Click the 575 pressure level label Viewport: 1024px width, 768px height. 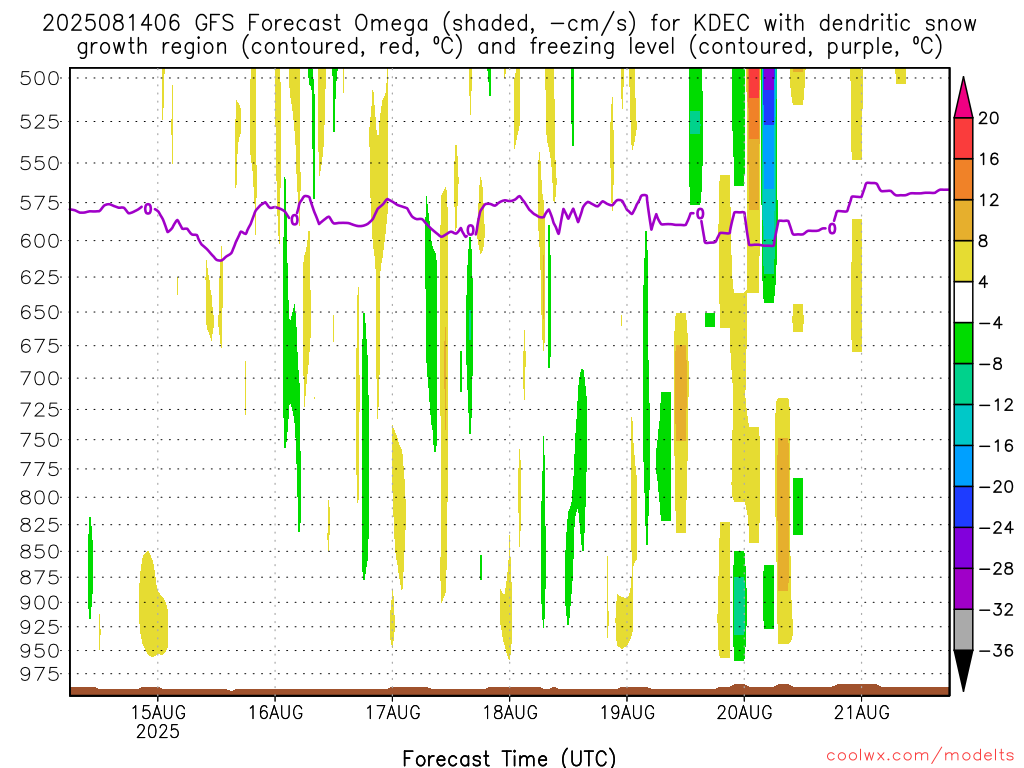(40, 203)
